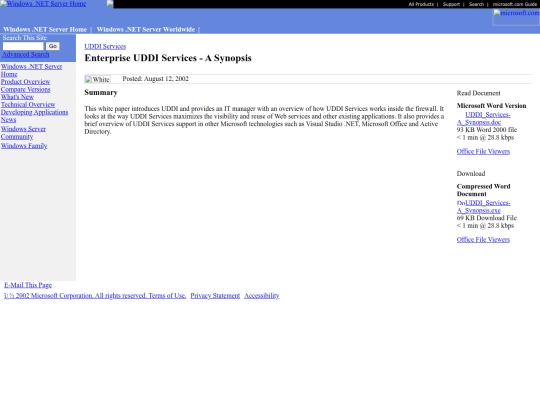Click the Read Document label
The width and height of the screenshot is (540, 405).
click(x=478, y=93)
